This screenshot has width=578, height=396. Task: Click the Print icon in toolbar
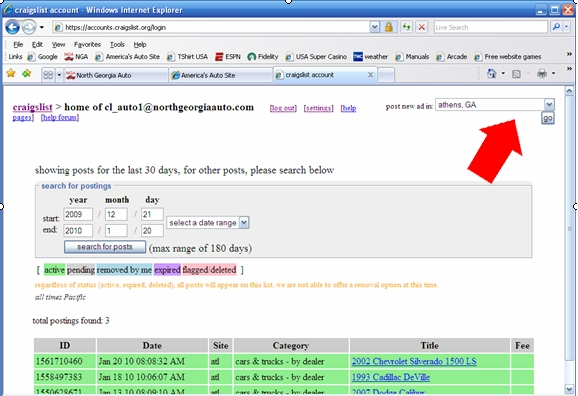click(542, 74)
